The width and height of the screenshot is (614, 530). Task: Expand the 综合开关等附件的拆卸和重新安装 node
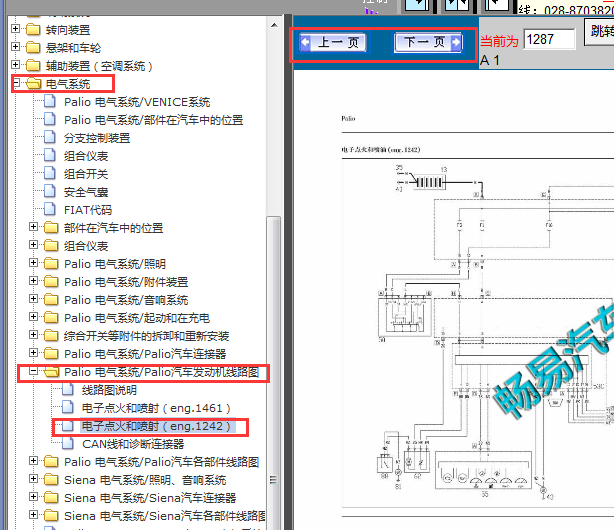pos(33,335)
